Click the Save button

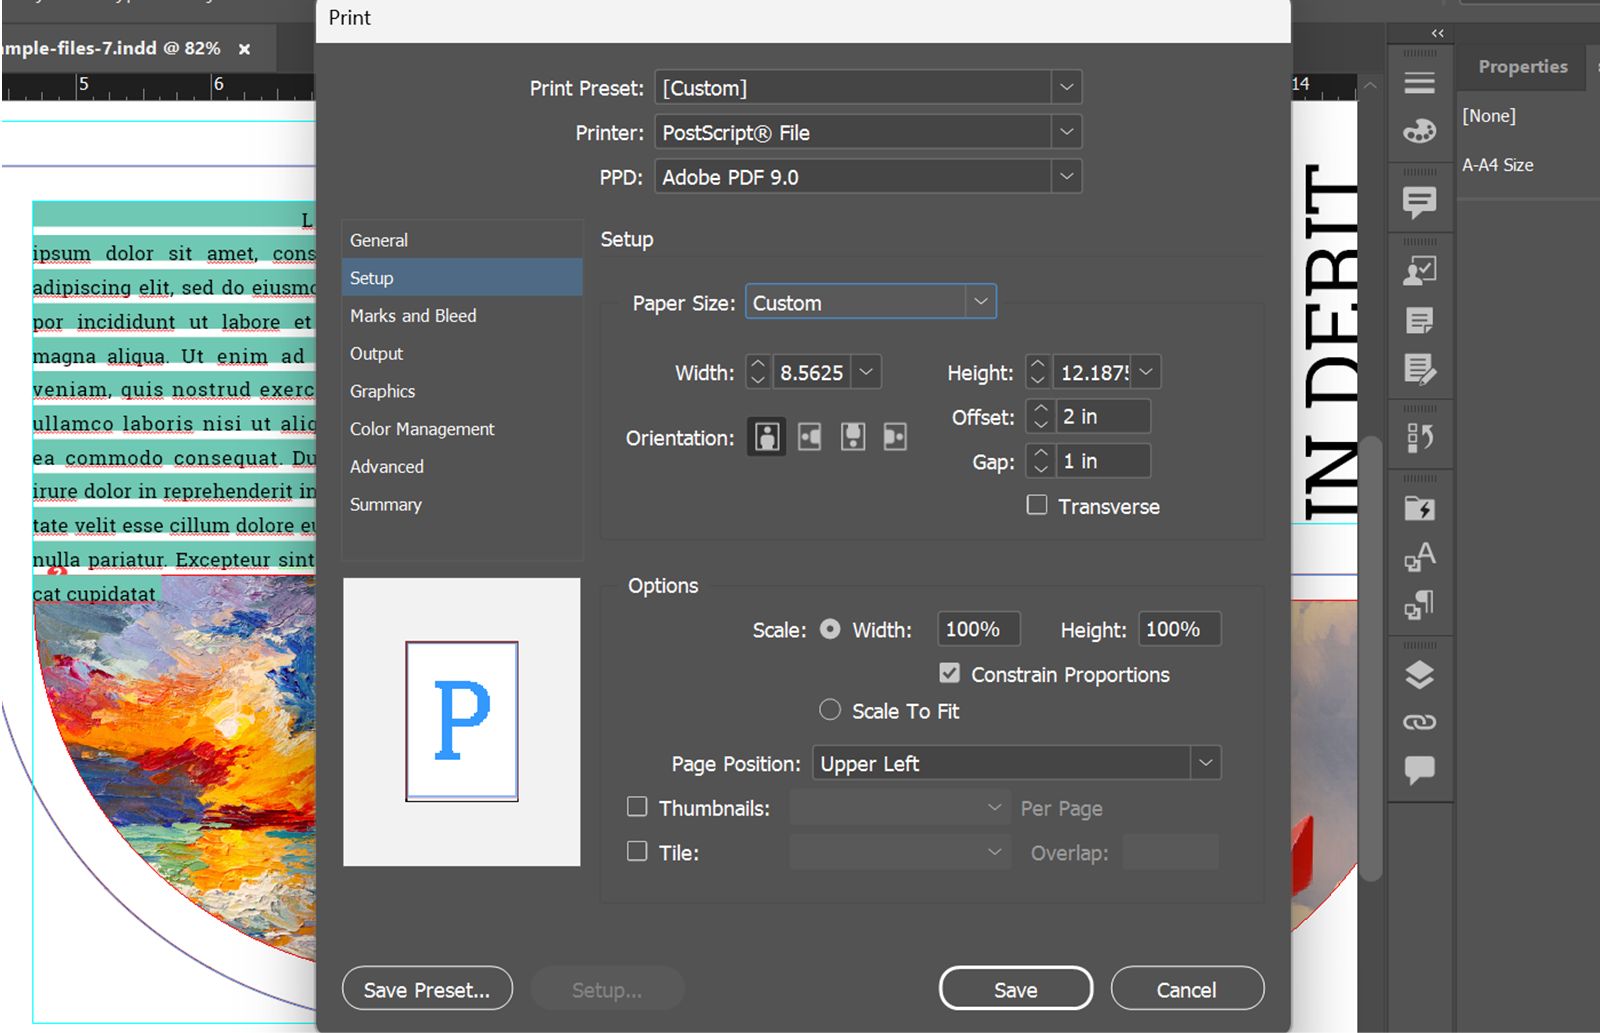[x=1016, y=989]
